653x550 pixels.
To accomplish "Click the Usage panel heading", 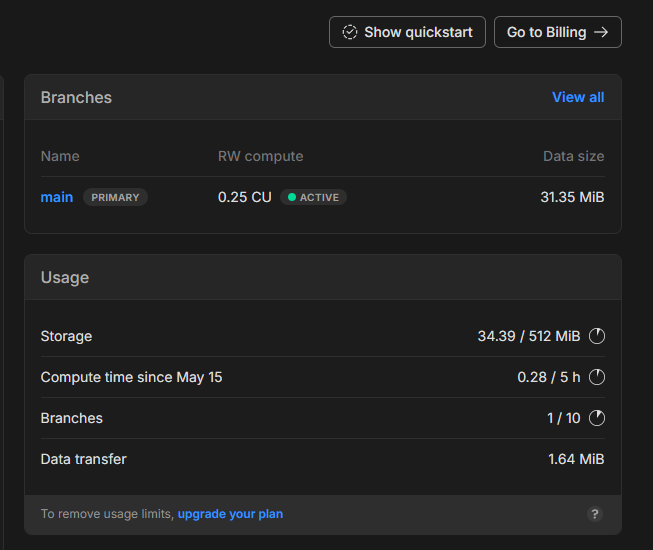I will coord(65,277).
